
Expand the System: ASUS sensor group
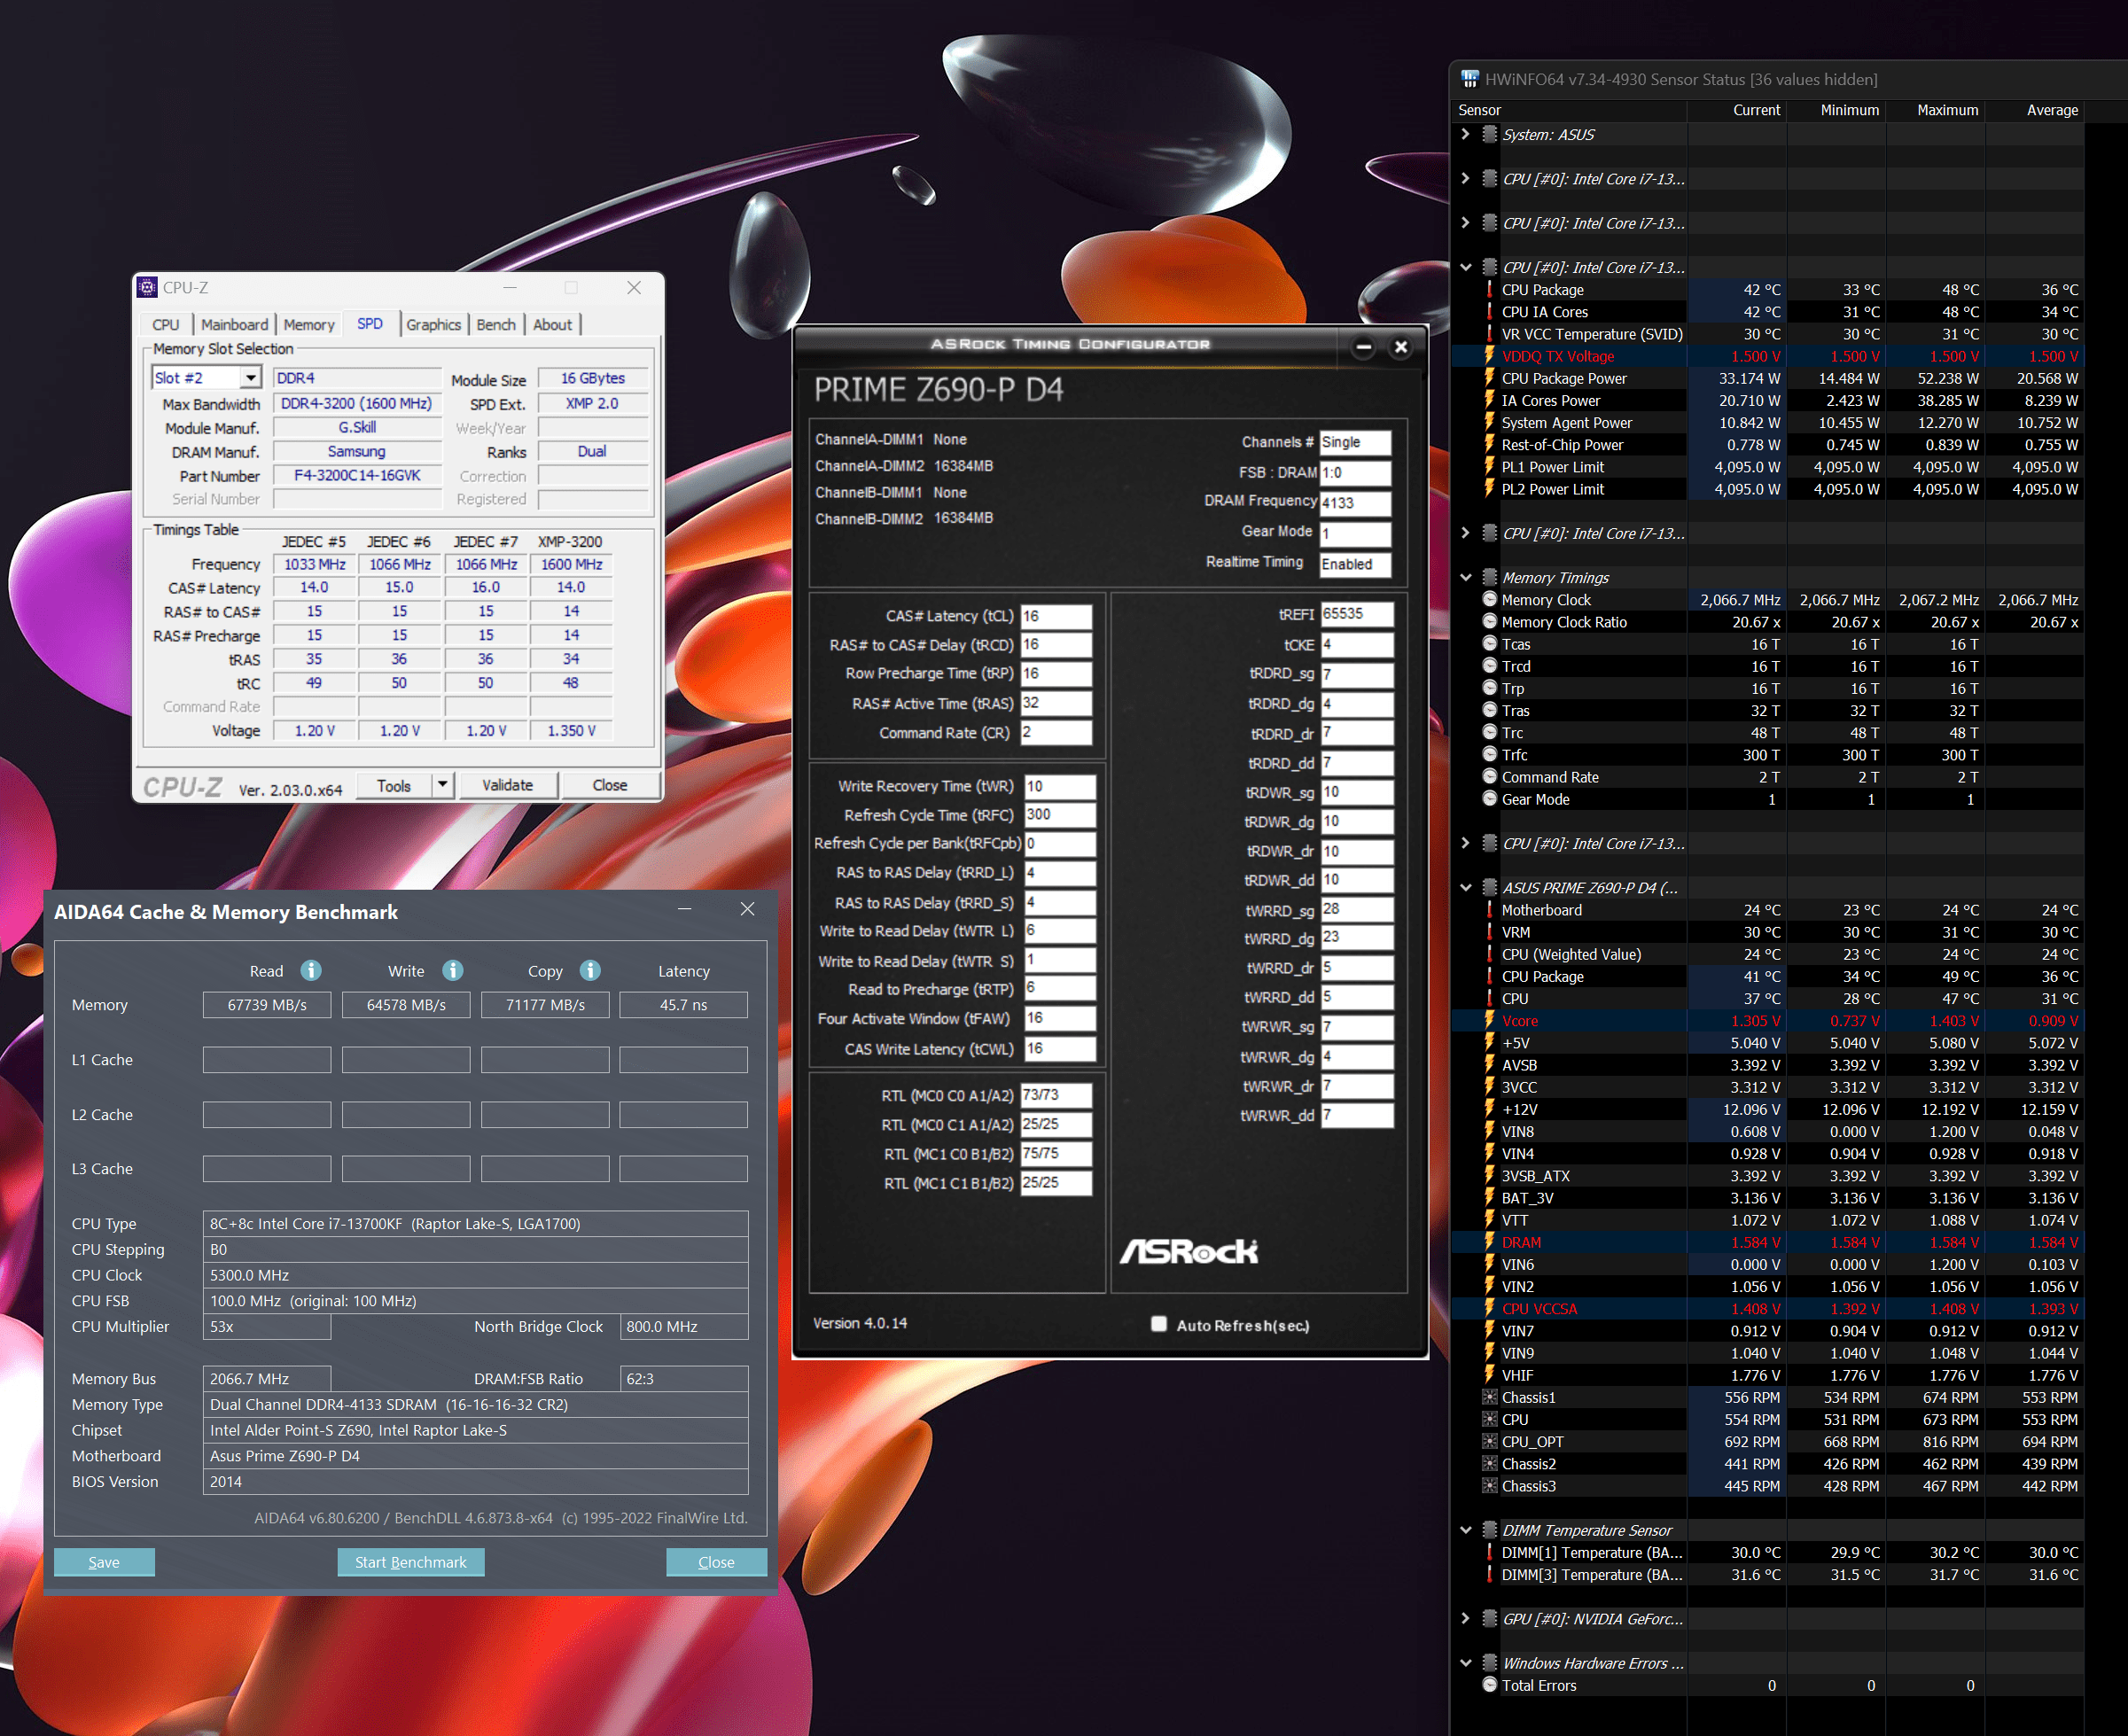(x=1465, y=135)
